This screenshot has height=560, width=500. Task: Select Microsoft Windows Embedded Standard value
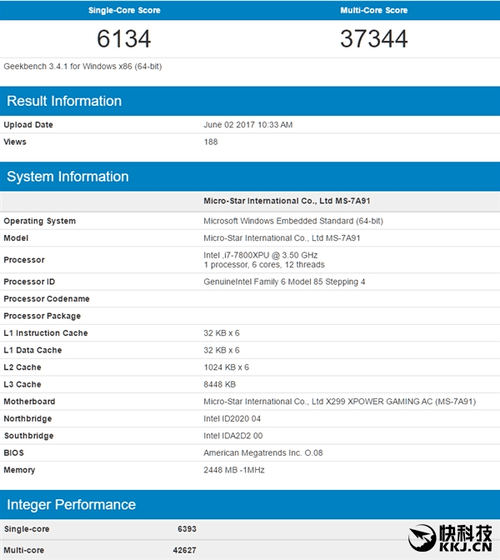tap(293, 221)
